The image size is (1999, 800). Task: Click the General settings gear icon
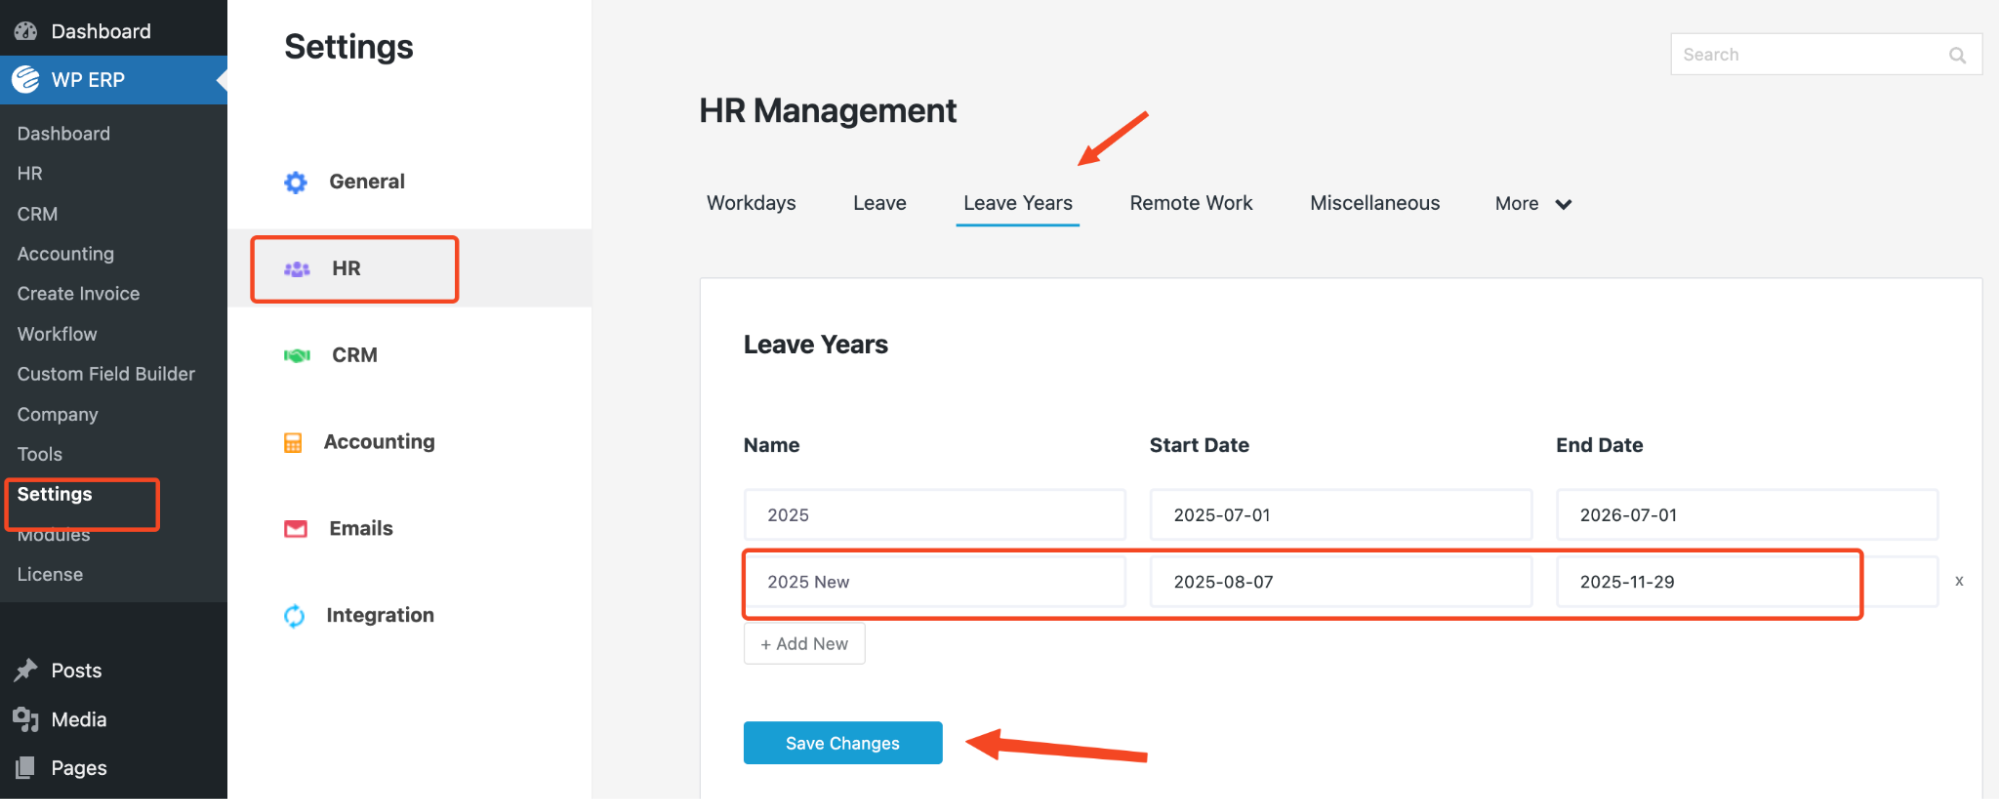(x=295, y=182)
